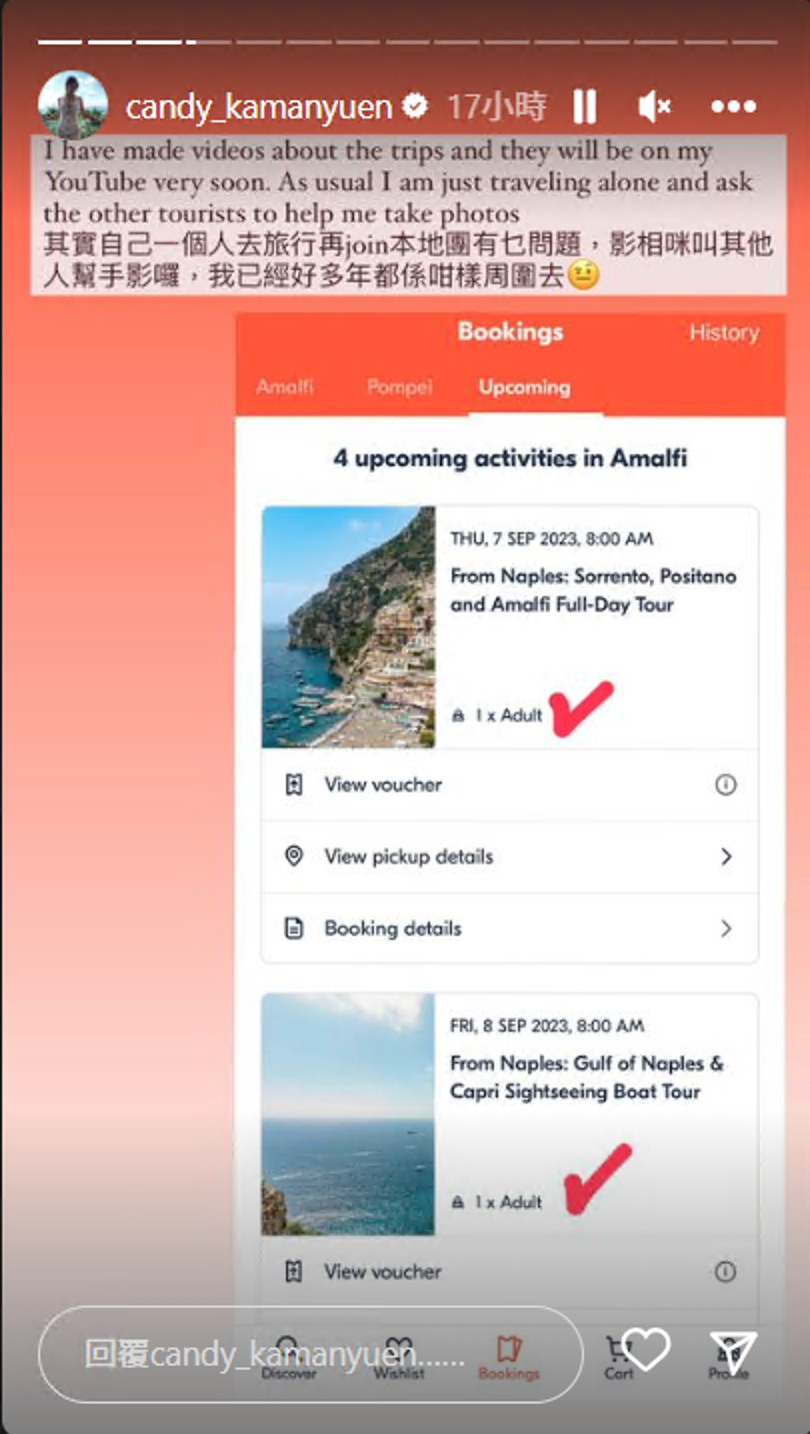
Task: Unmute the story audio
Action: point(654,106)
